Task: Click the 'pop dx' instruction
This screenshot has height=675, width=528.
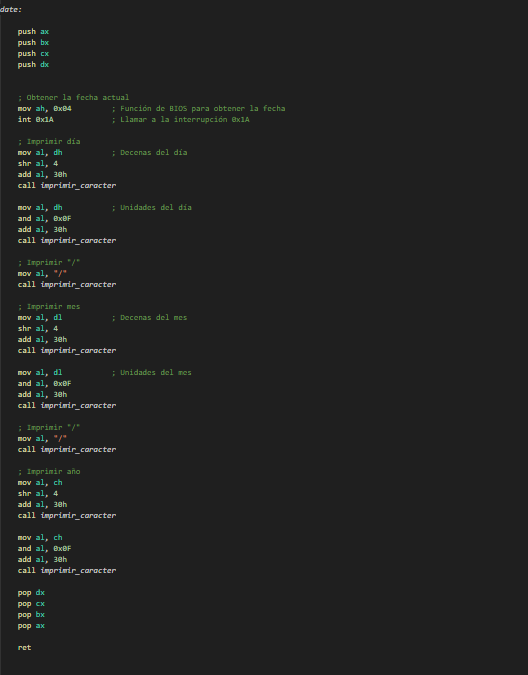Action: (31, 592)
